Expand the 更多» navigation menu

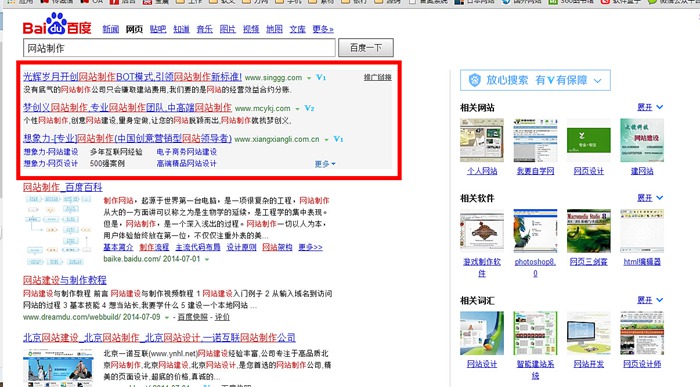pos(323,29)
